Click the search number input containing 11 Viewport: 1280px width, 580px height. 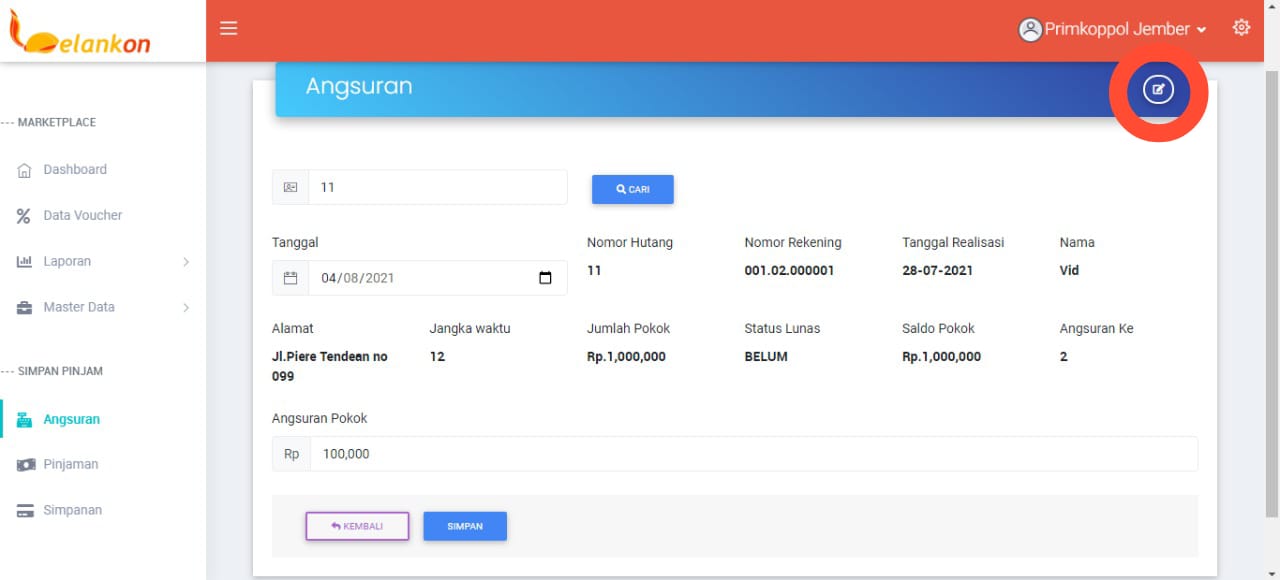(x=437, y=187)
